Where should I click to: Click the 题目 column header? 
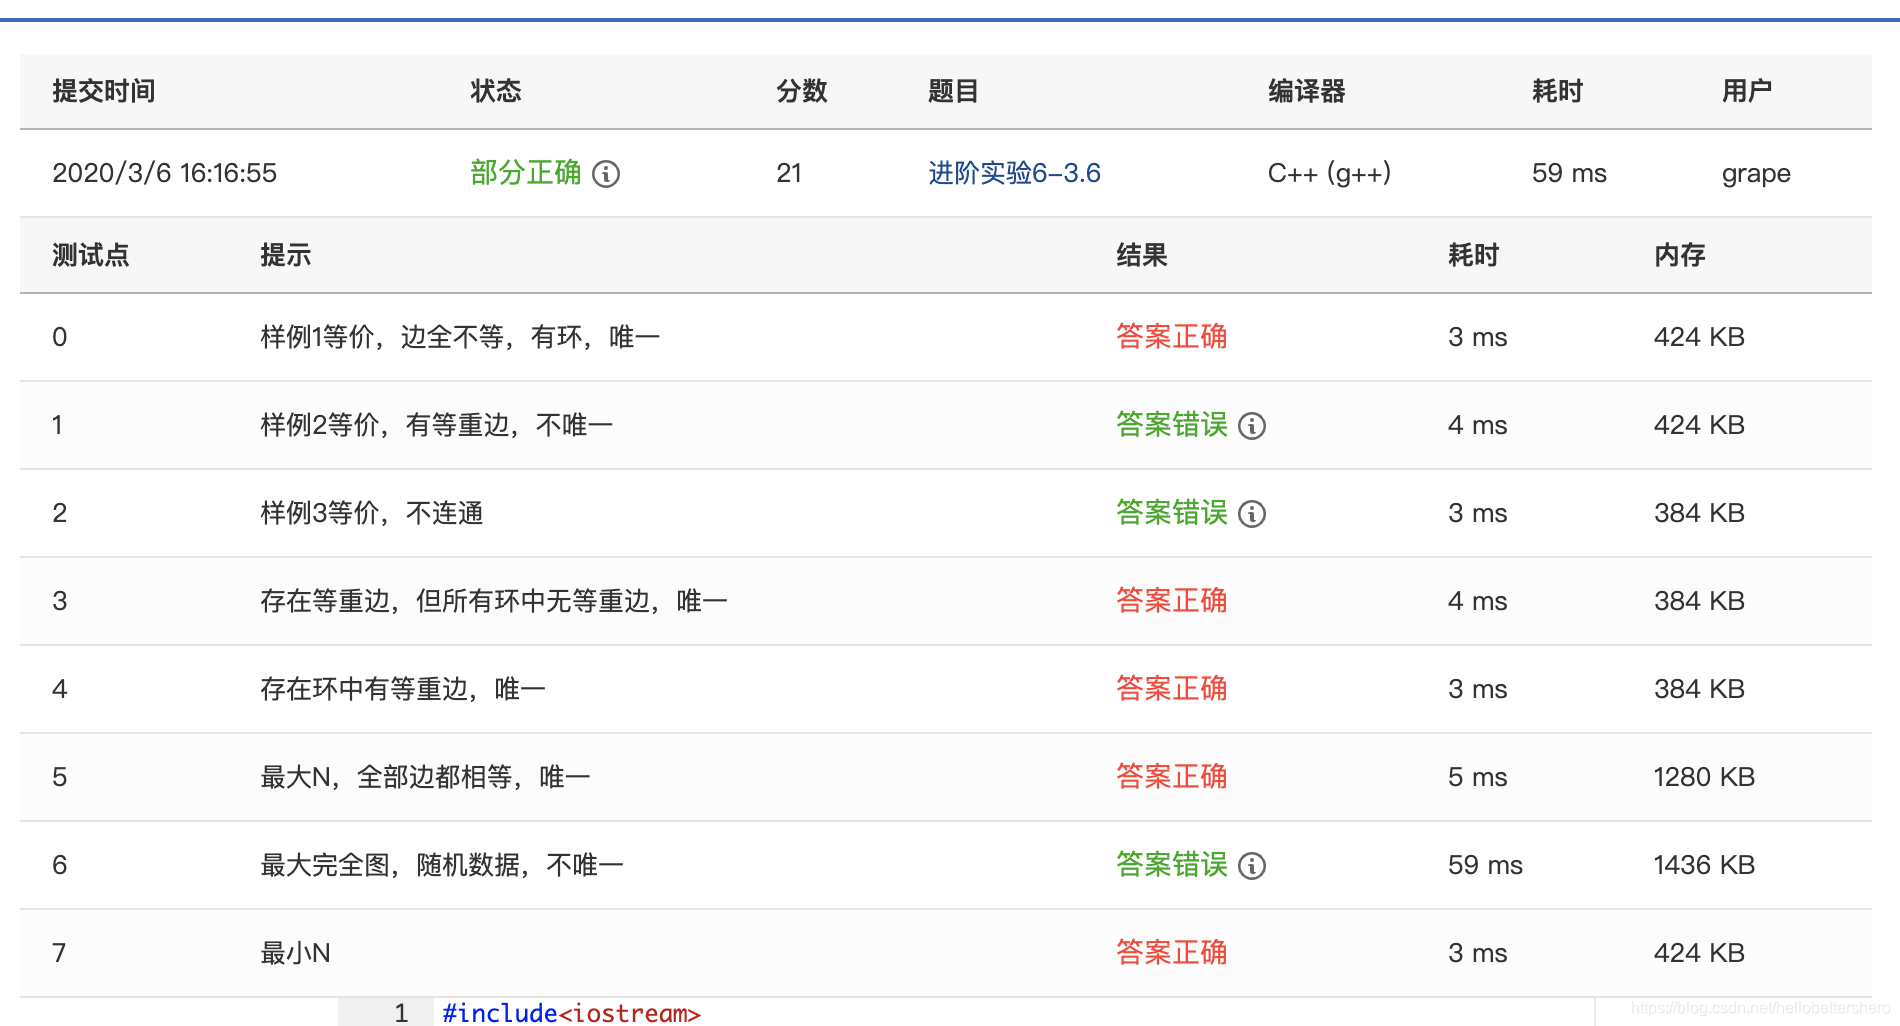953,91
